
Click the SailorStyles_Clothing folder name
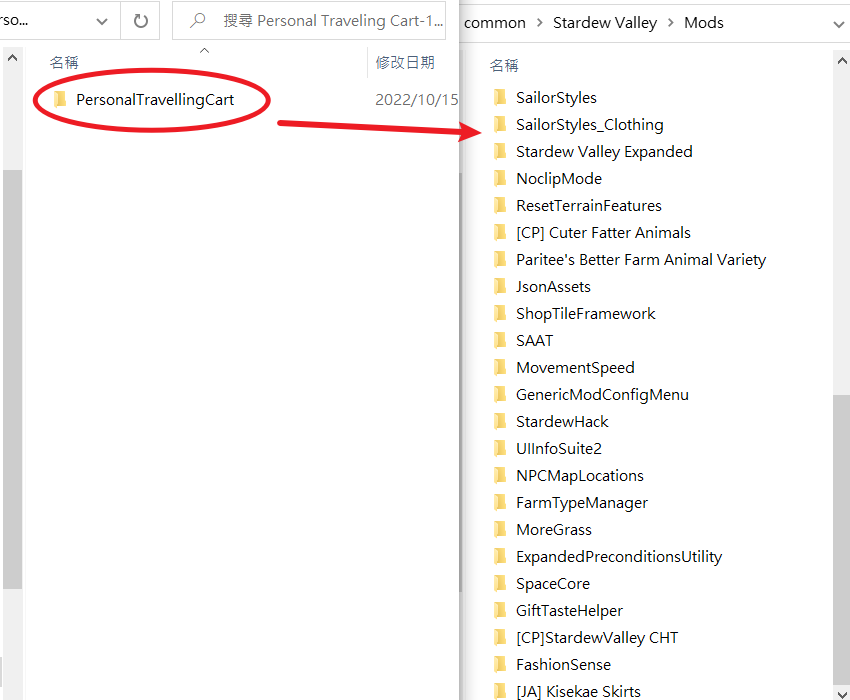pyautogui.click(x=590, y=125)
